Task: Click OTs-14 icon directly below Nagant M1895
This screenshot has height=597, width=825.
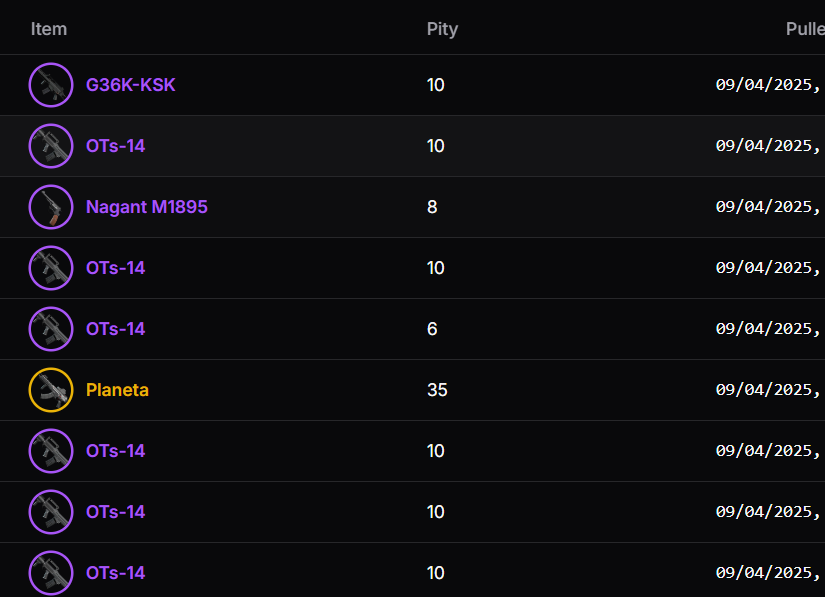Action: click(51, 268)
